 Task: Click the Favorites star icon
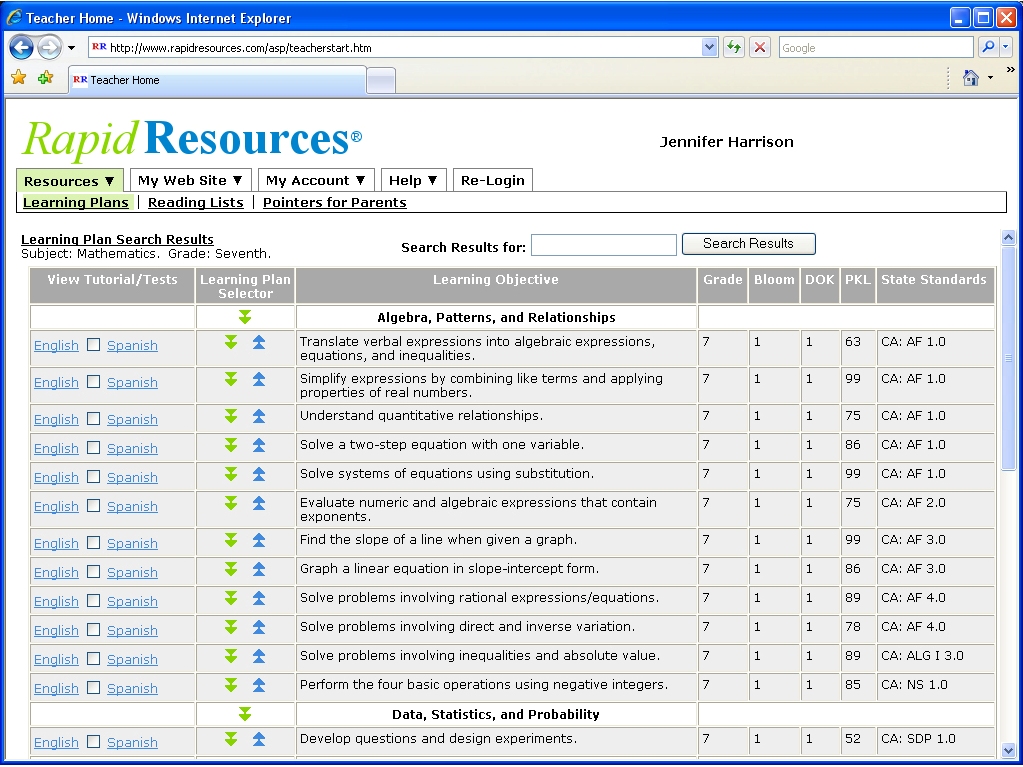(18, 78)
